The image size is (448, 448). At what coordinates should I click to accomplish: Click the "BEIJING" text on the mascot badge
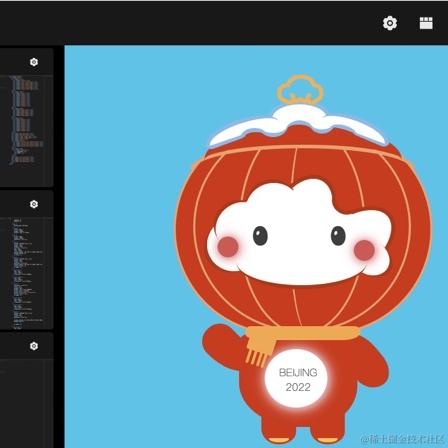298,372
